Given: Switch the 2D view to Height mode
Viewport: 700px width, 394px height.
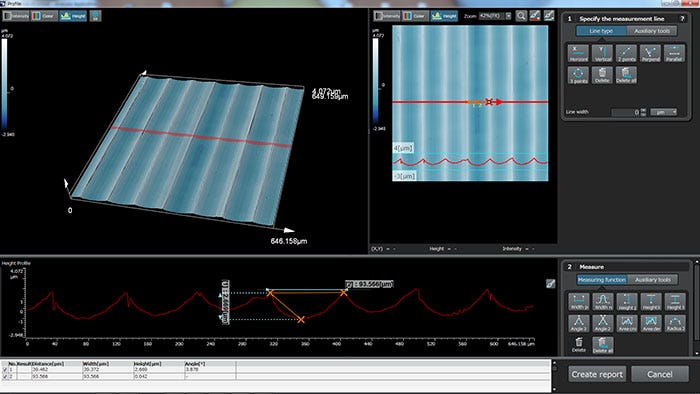Looking at the screenshot, I should [444, 16].
